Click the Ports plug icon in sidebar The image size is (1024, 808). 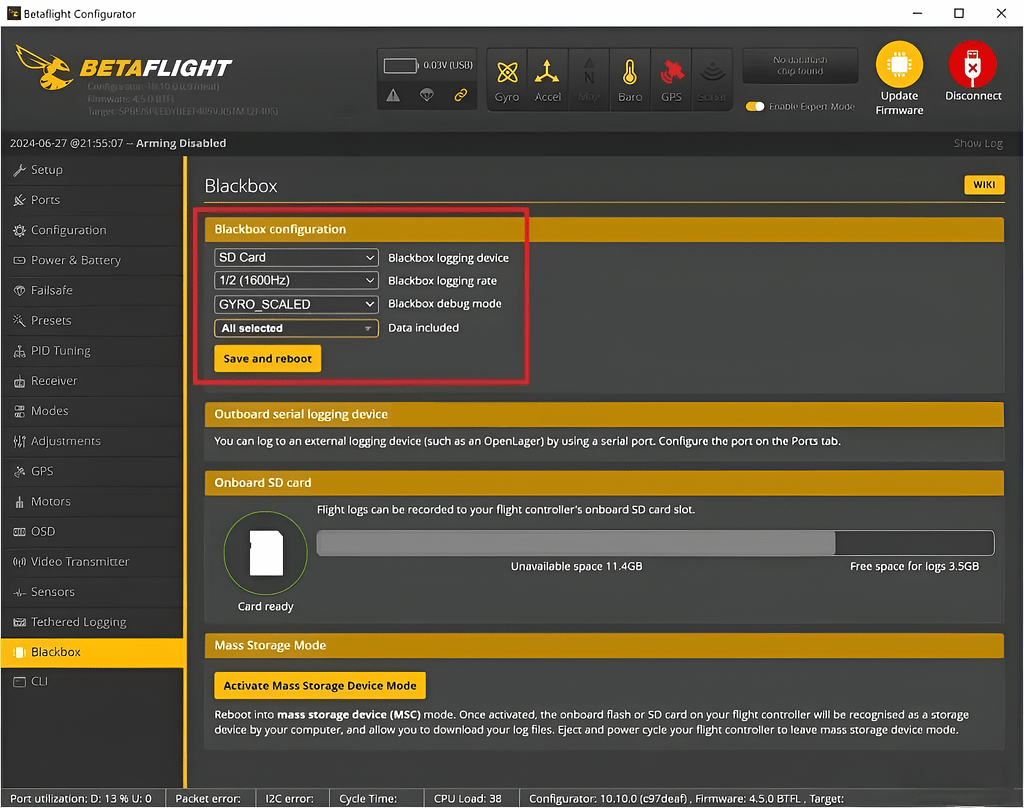pos(20,200)
